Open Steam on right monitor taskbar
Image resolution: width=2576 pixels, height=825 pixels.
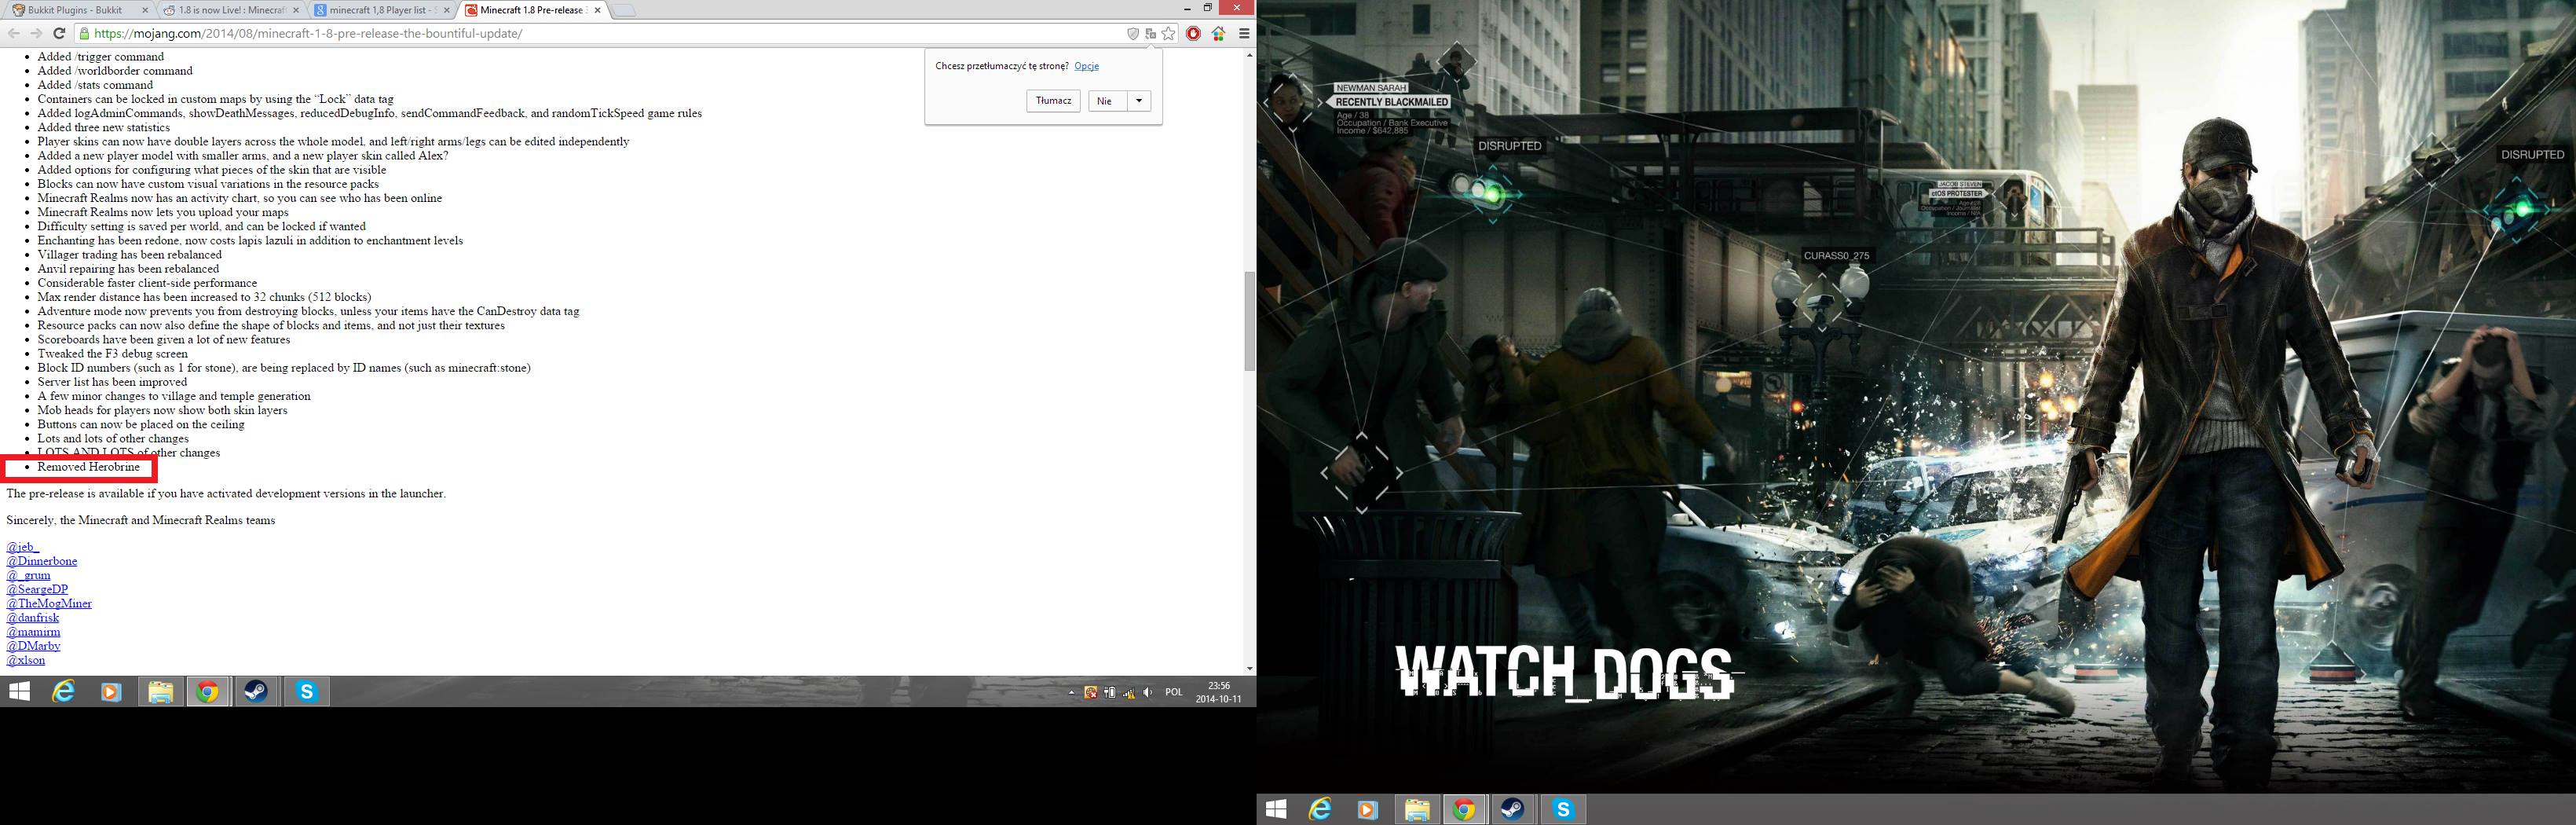(1513, 810)
